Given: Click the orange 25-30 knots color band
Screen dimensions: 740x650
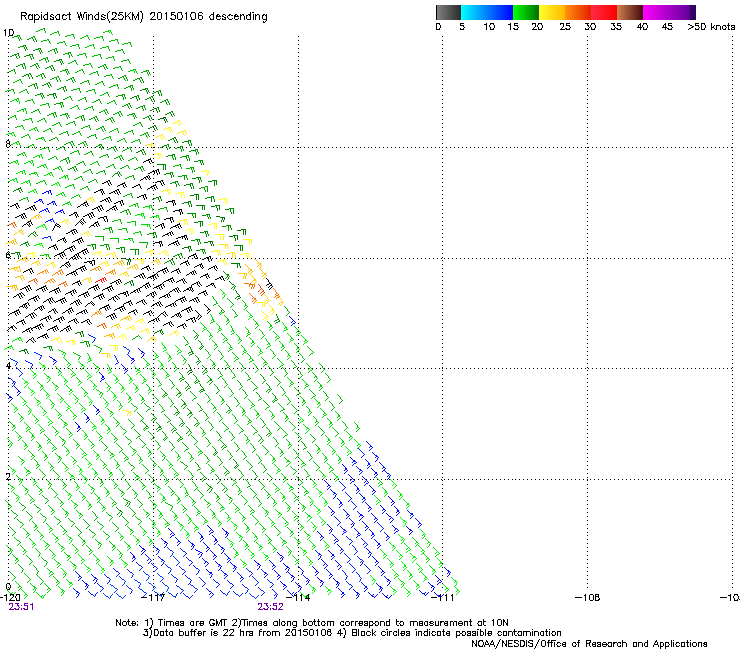Looking at the screenshot, I should pyautogui.click(x=578, y=12).
